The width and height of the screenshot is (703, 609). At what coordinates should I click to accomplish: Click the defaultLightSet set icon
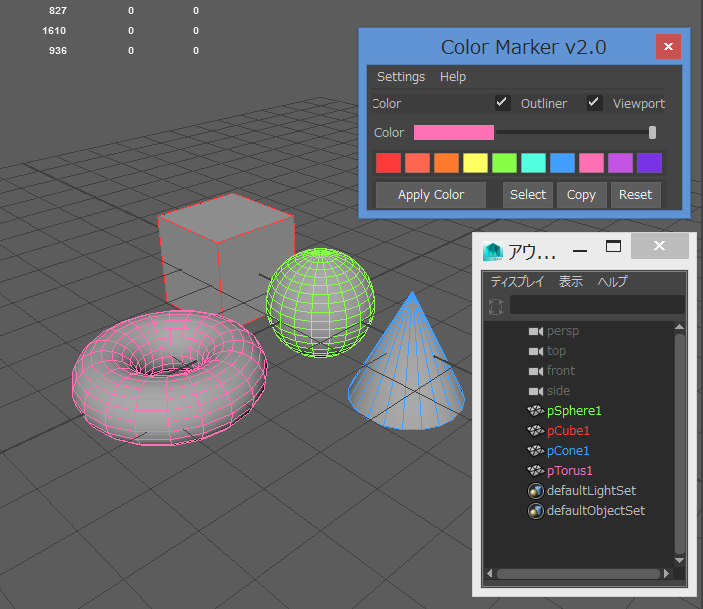pos(535,491)
